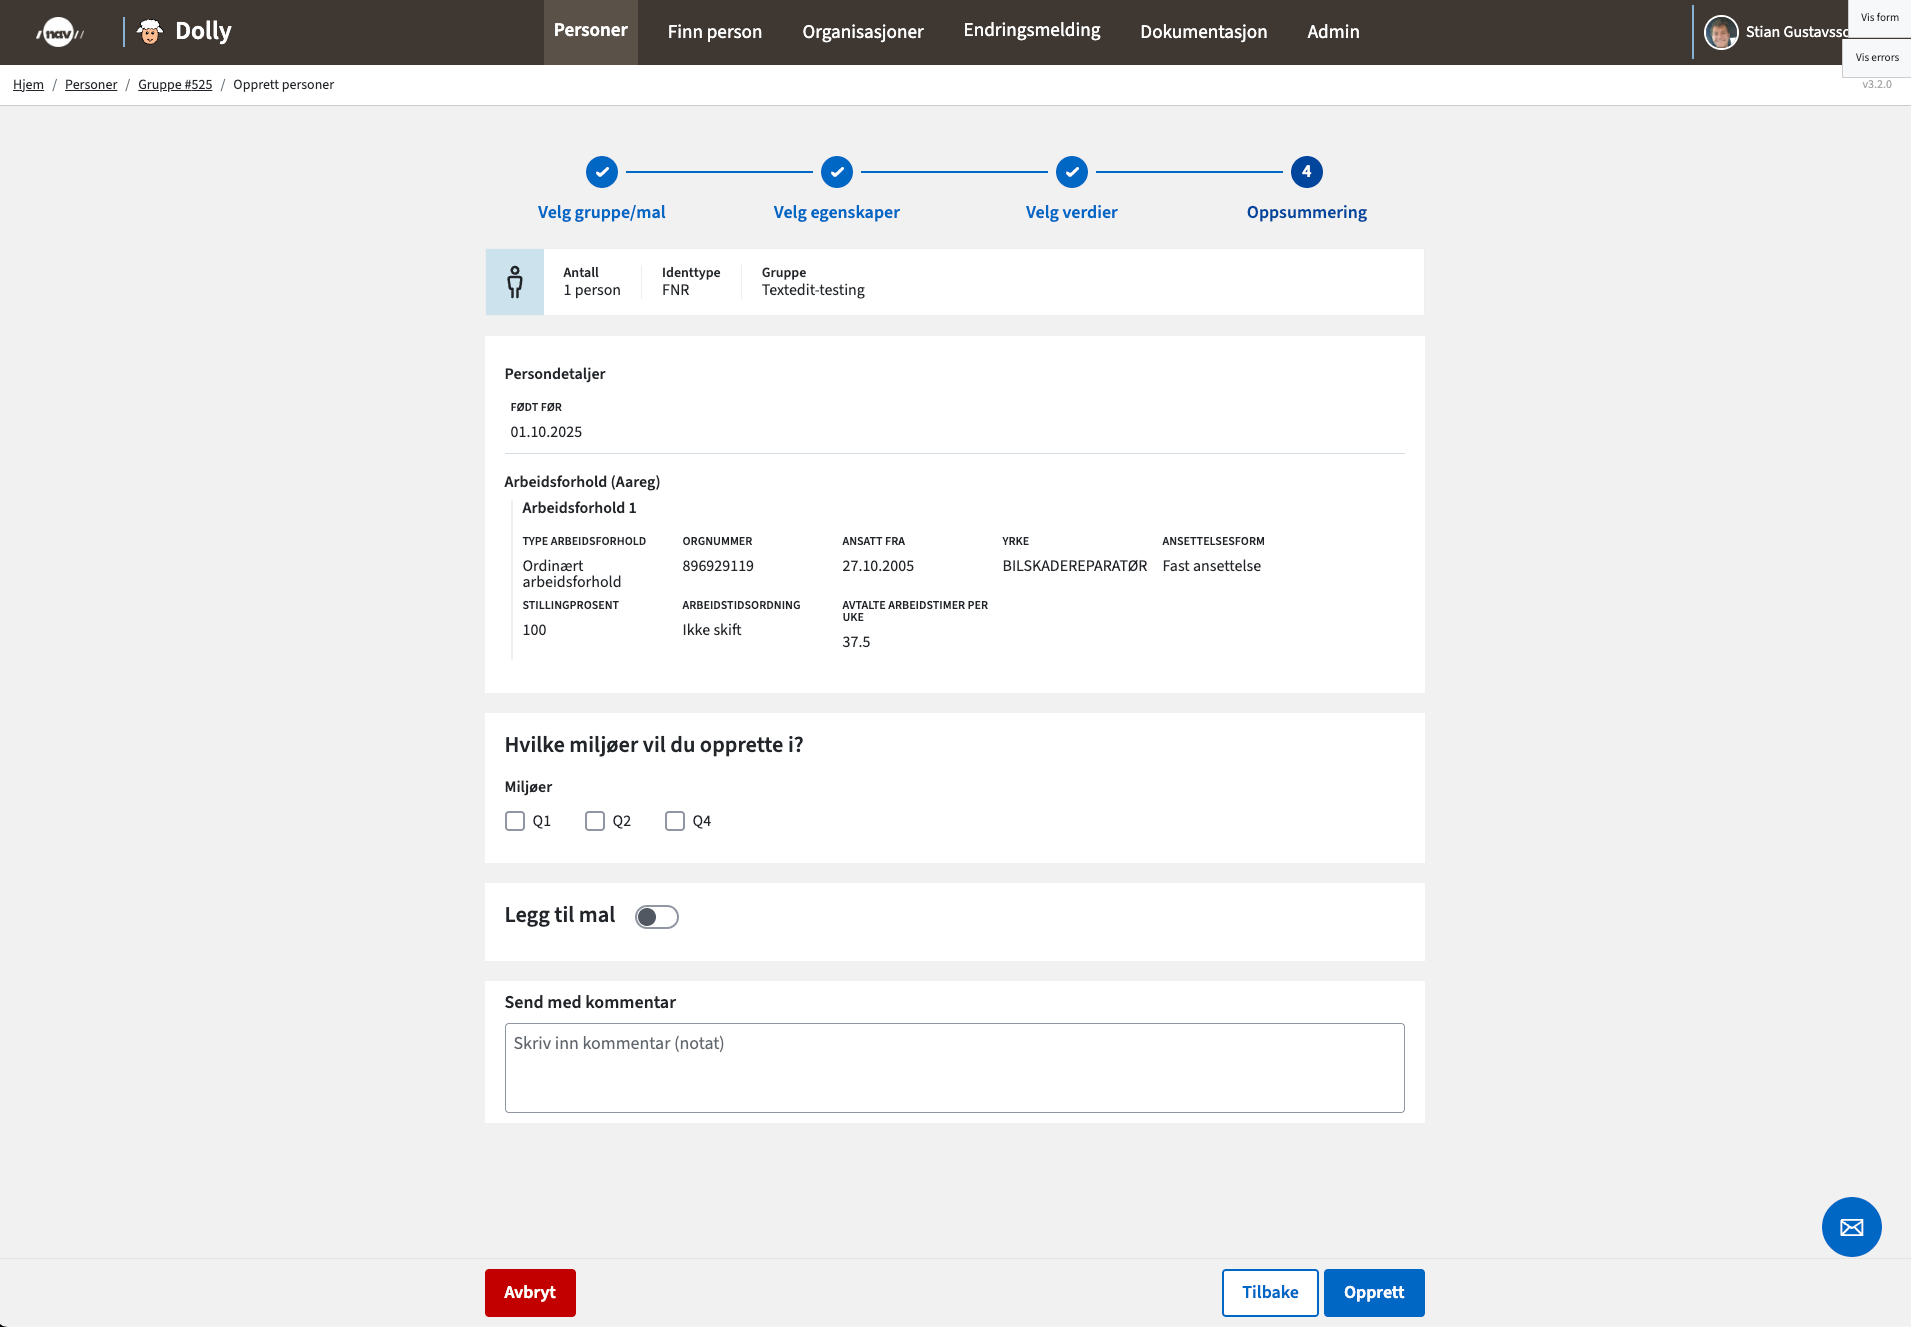Click the step 4 circle
Viewport: 1911px width, 1327px height.
pos(1306,172)
